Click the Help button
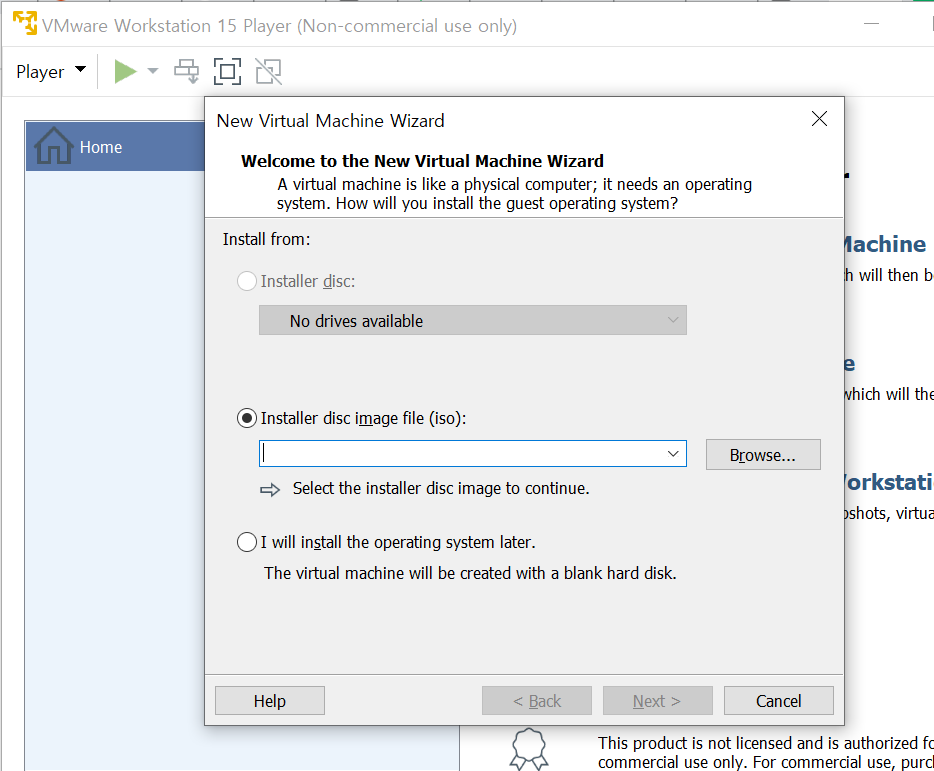 270,701
